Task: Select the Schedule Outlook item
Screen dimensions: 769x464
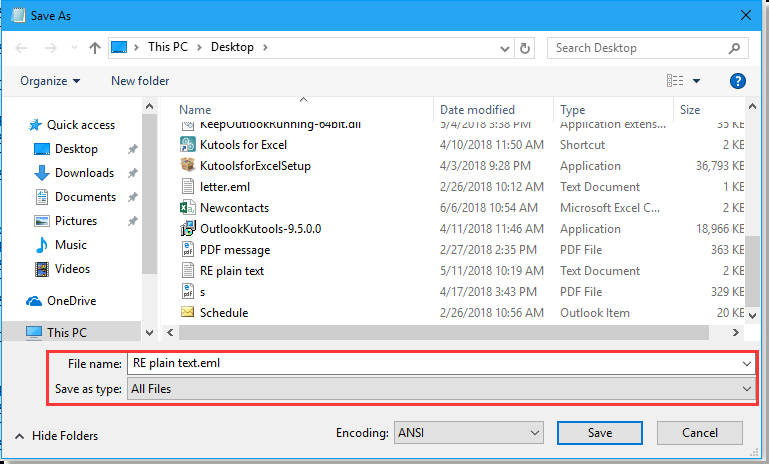Action: tap(223, 313)
